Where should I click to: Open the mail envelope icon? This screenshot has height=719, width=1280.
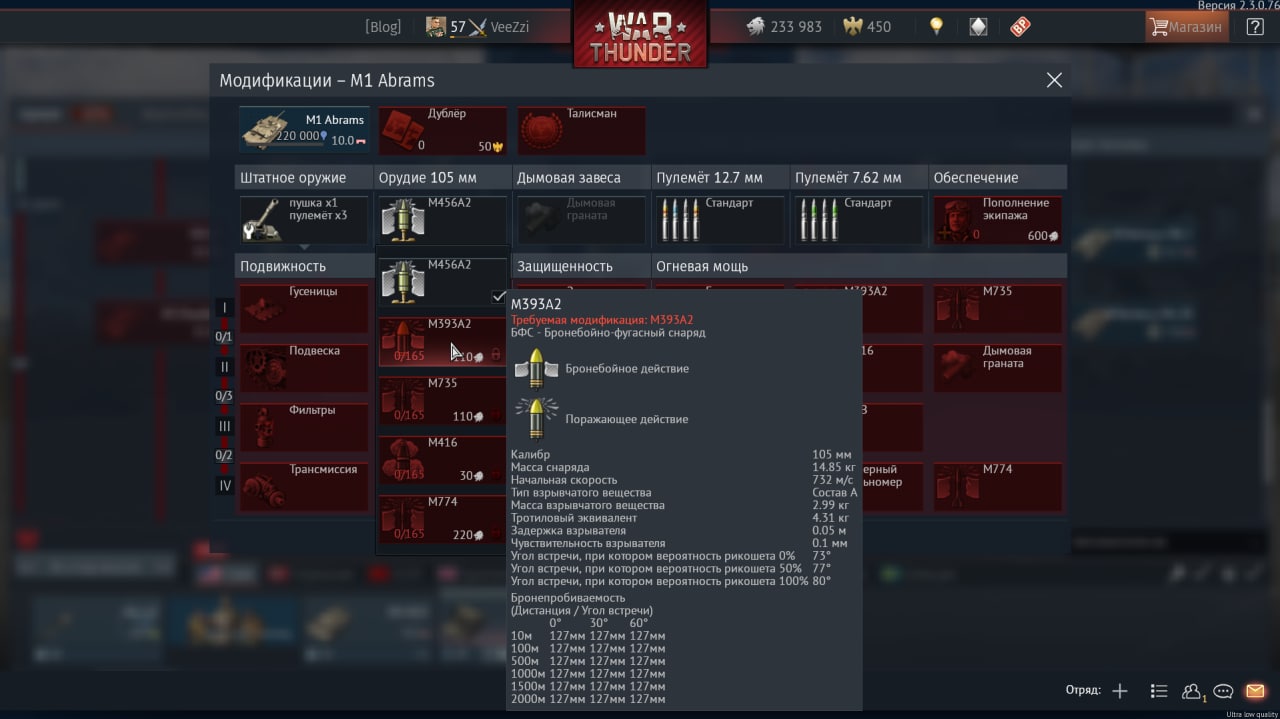[1255, 691]
